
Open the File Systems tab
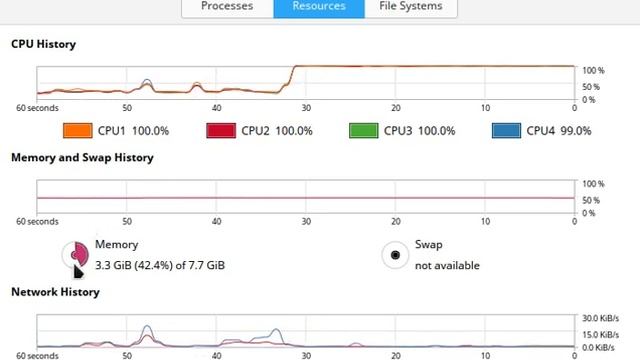point(411,8)
